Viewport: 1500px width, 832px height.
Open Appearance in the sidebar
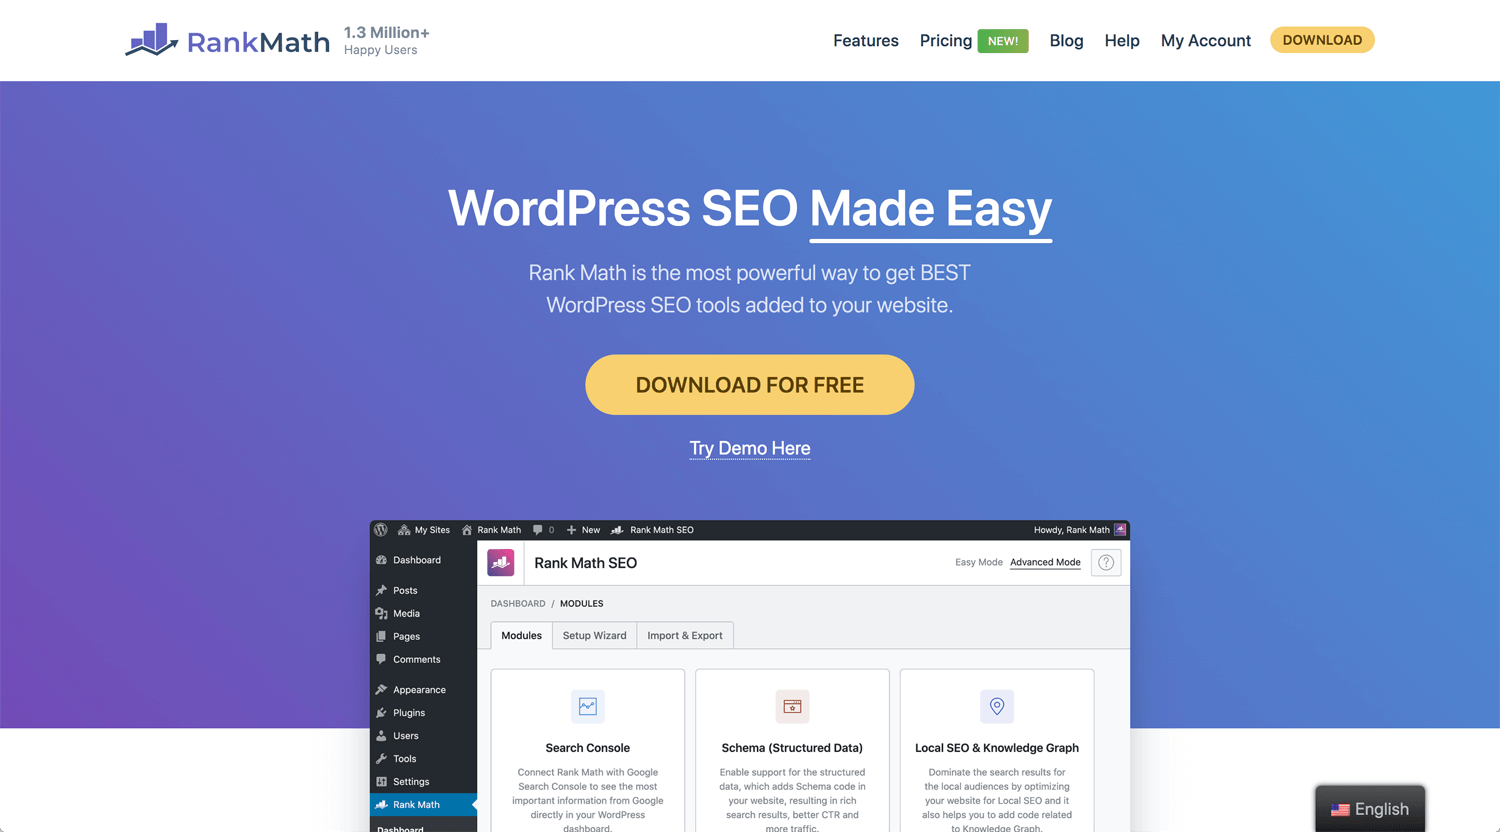point(419,690)
